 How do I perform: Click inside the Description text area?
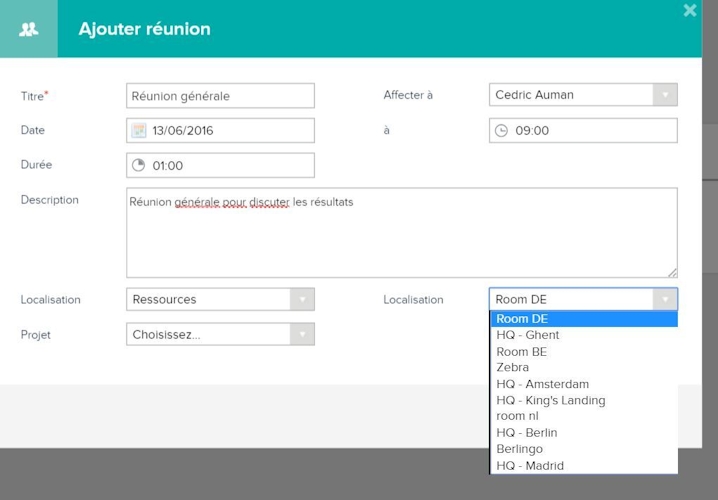coord(400,240)
